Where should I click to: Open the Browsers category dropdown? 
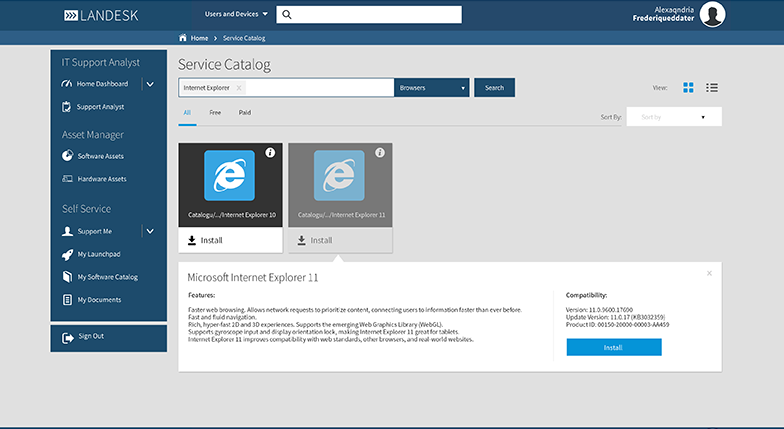[432, 88]
